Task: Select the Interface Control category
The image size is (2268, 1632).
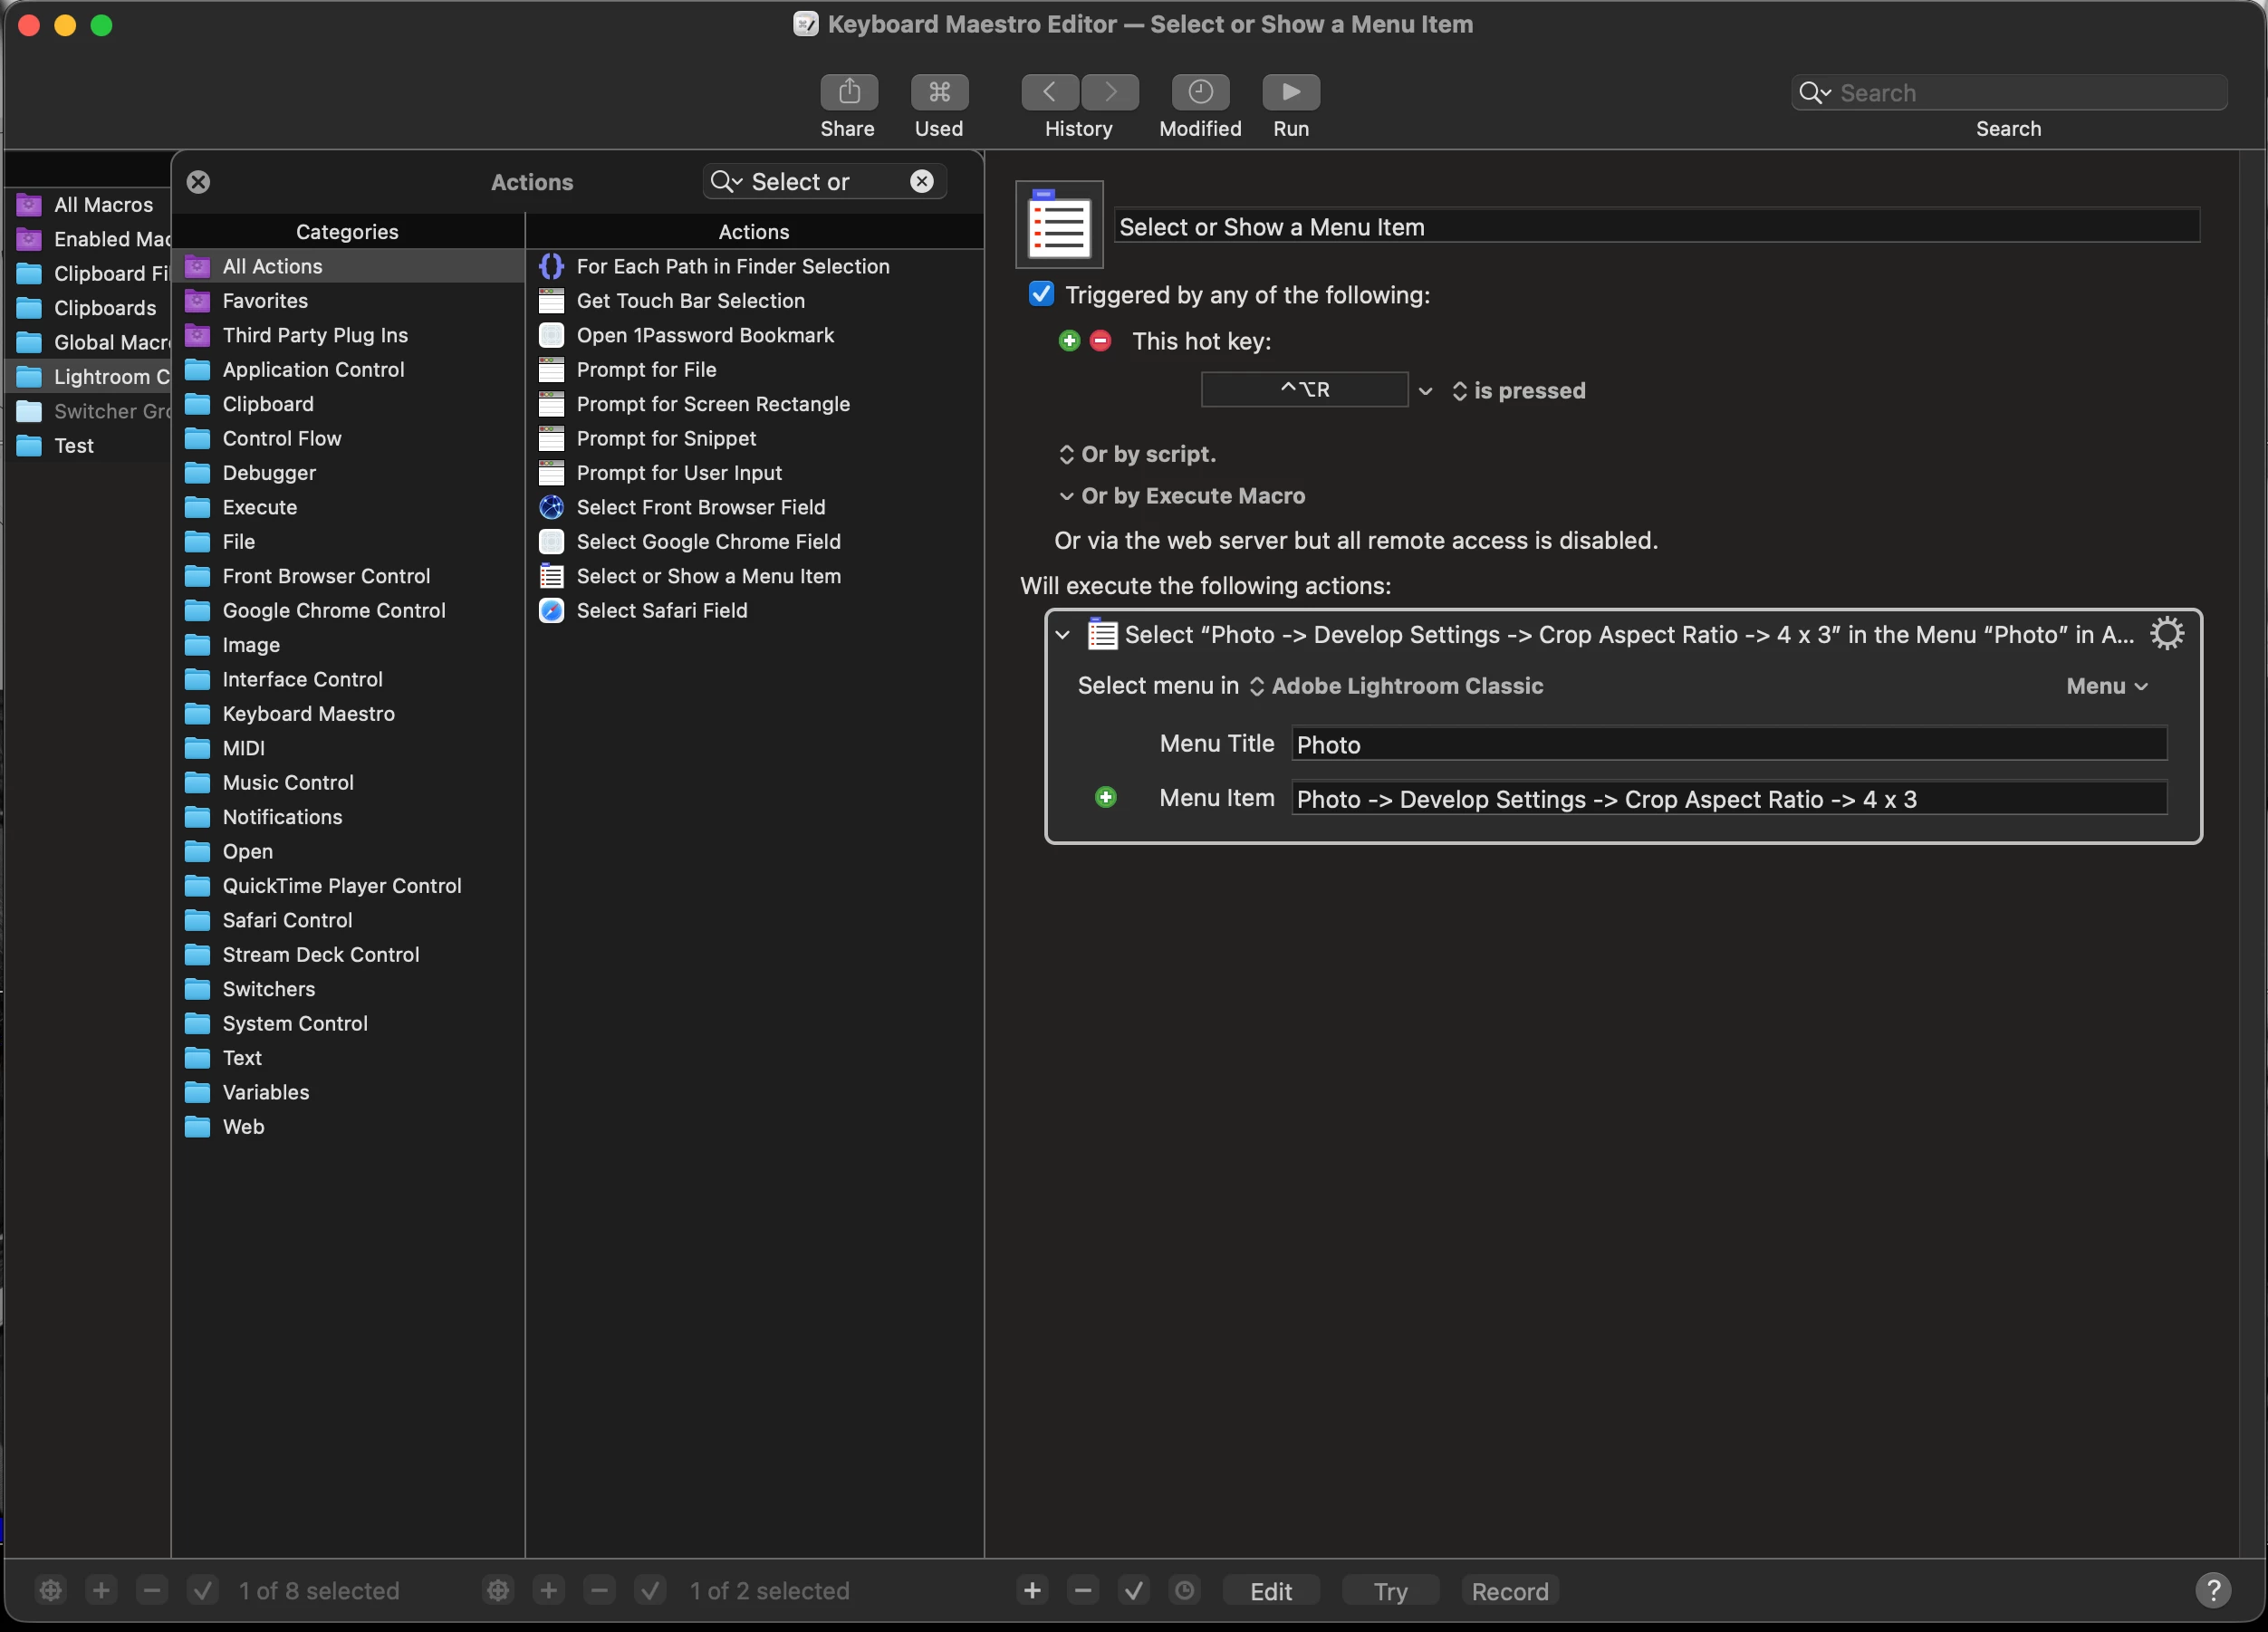Action: [x=302, y=679]
